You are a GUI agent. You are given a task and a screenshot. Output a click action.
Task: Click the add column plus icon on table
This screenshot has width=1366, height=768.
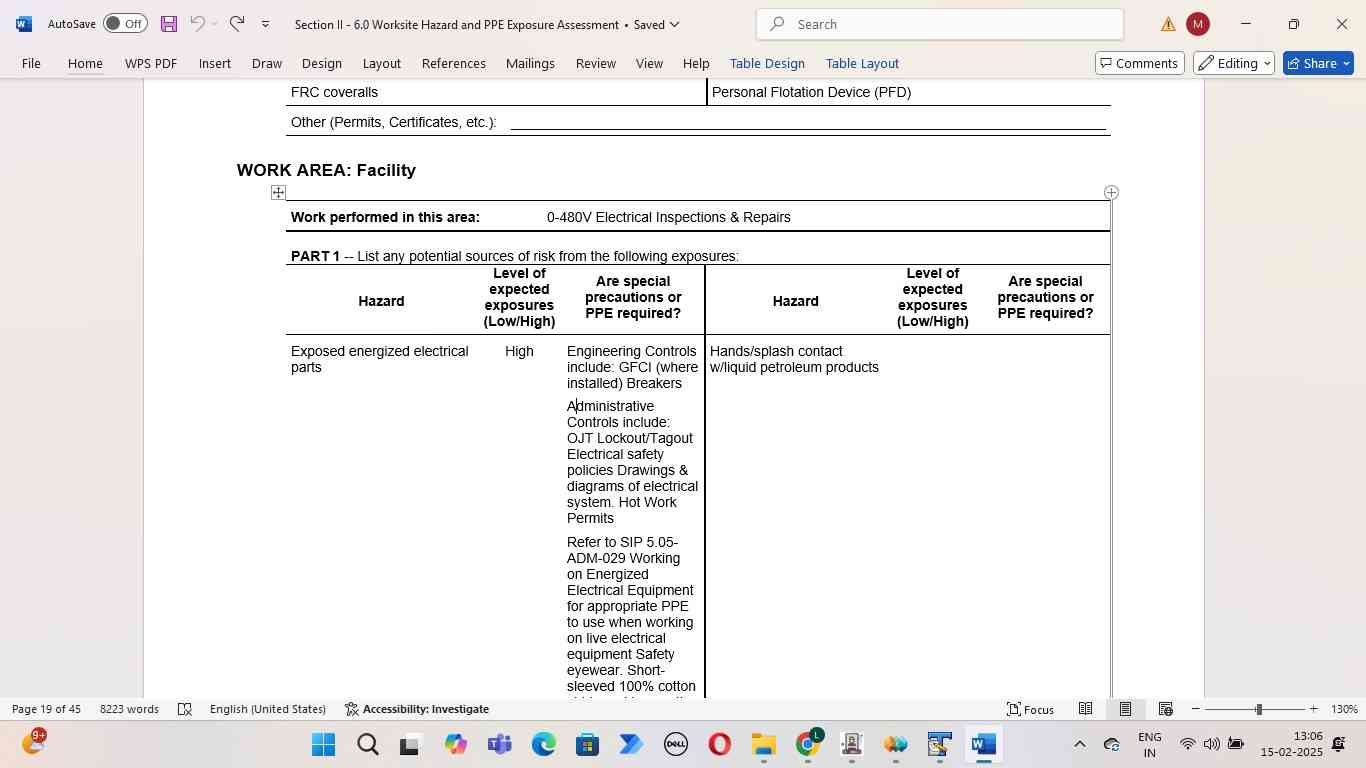(1111, 192)
